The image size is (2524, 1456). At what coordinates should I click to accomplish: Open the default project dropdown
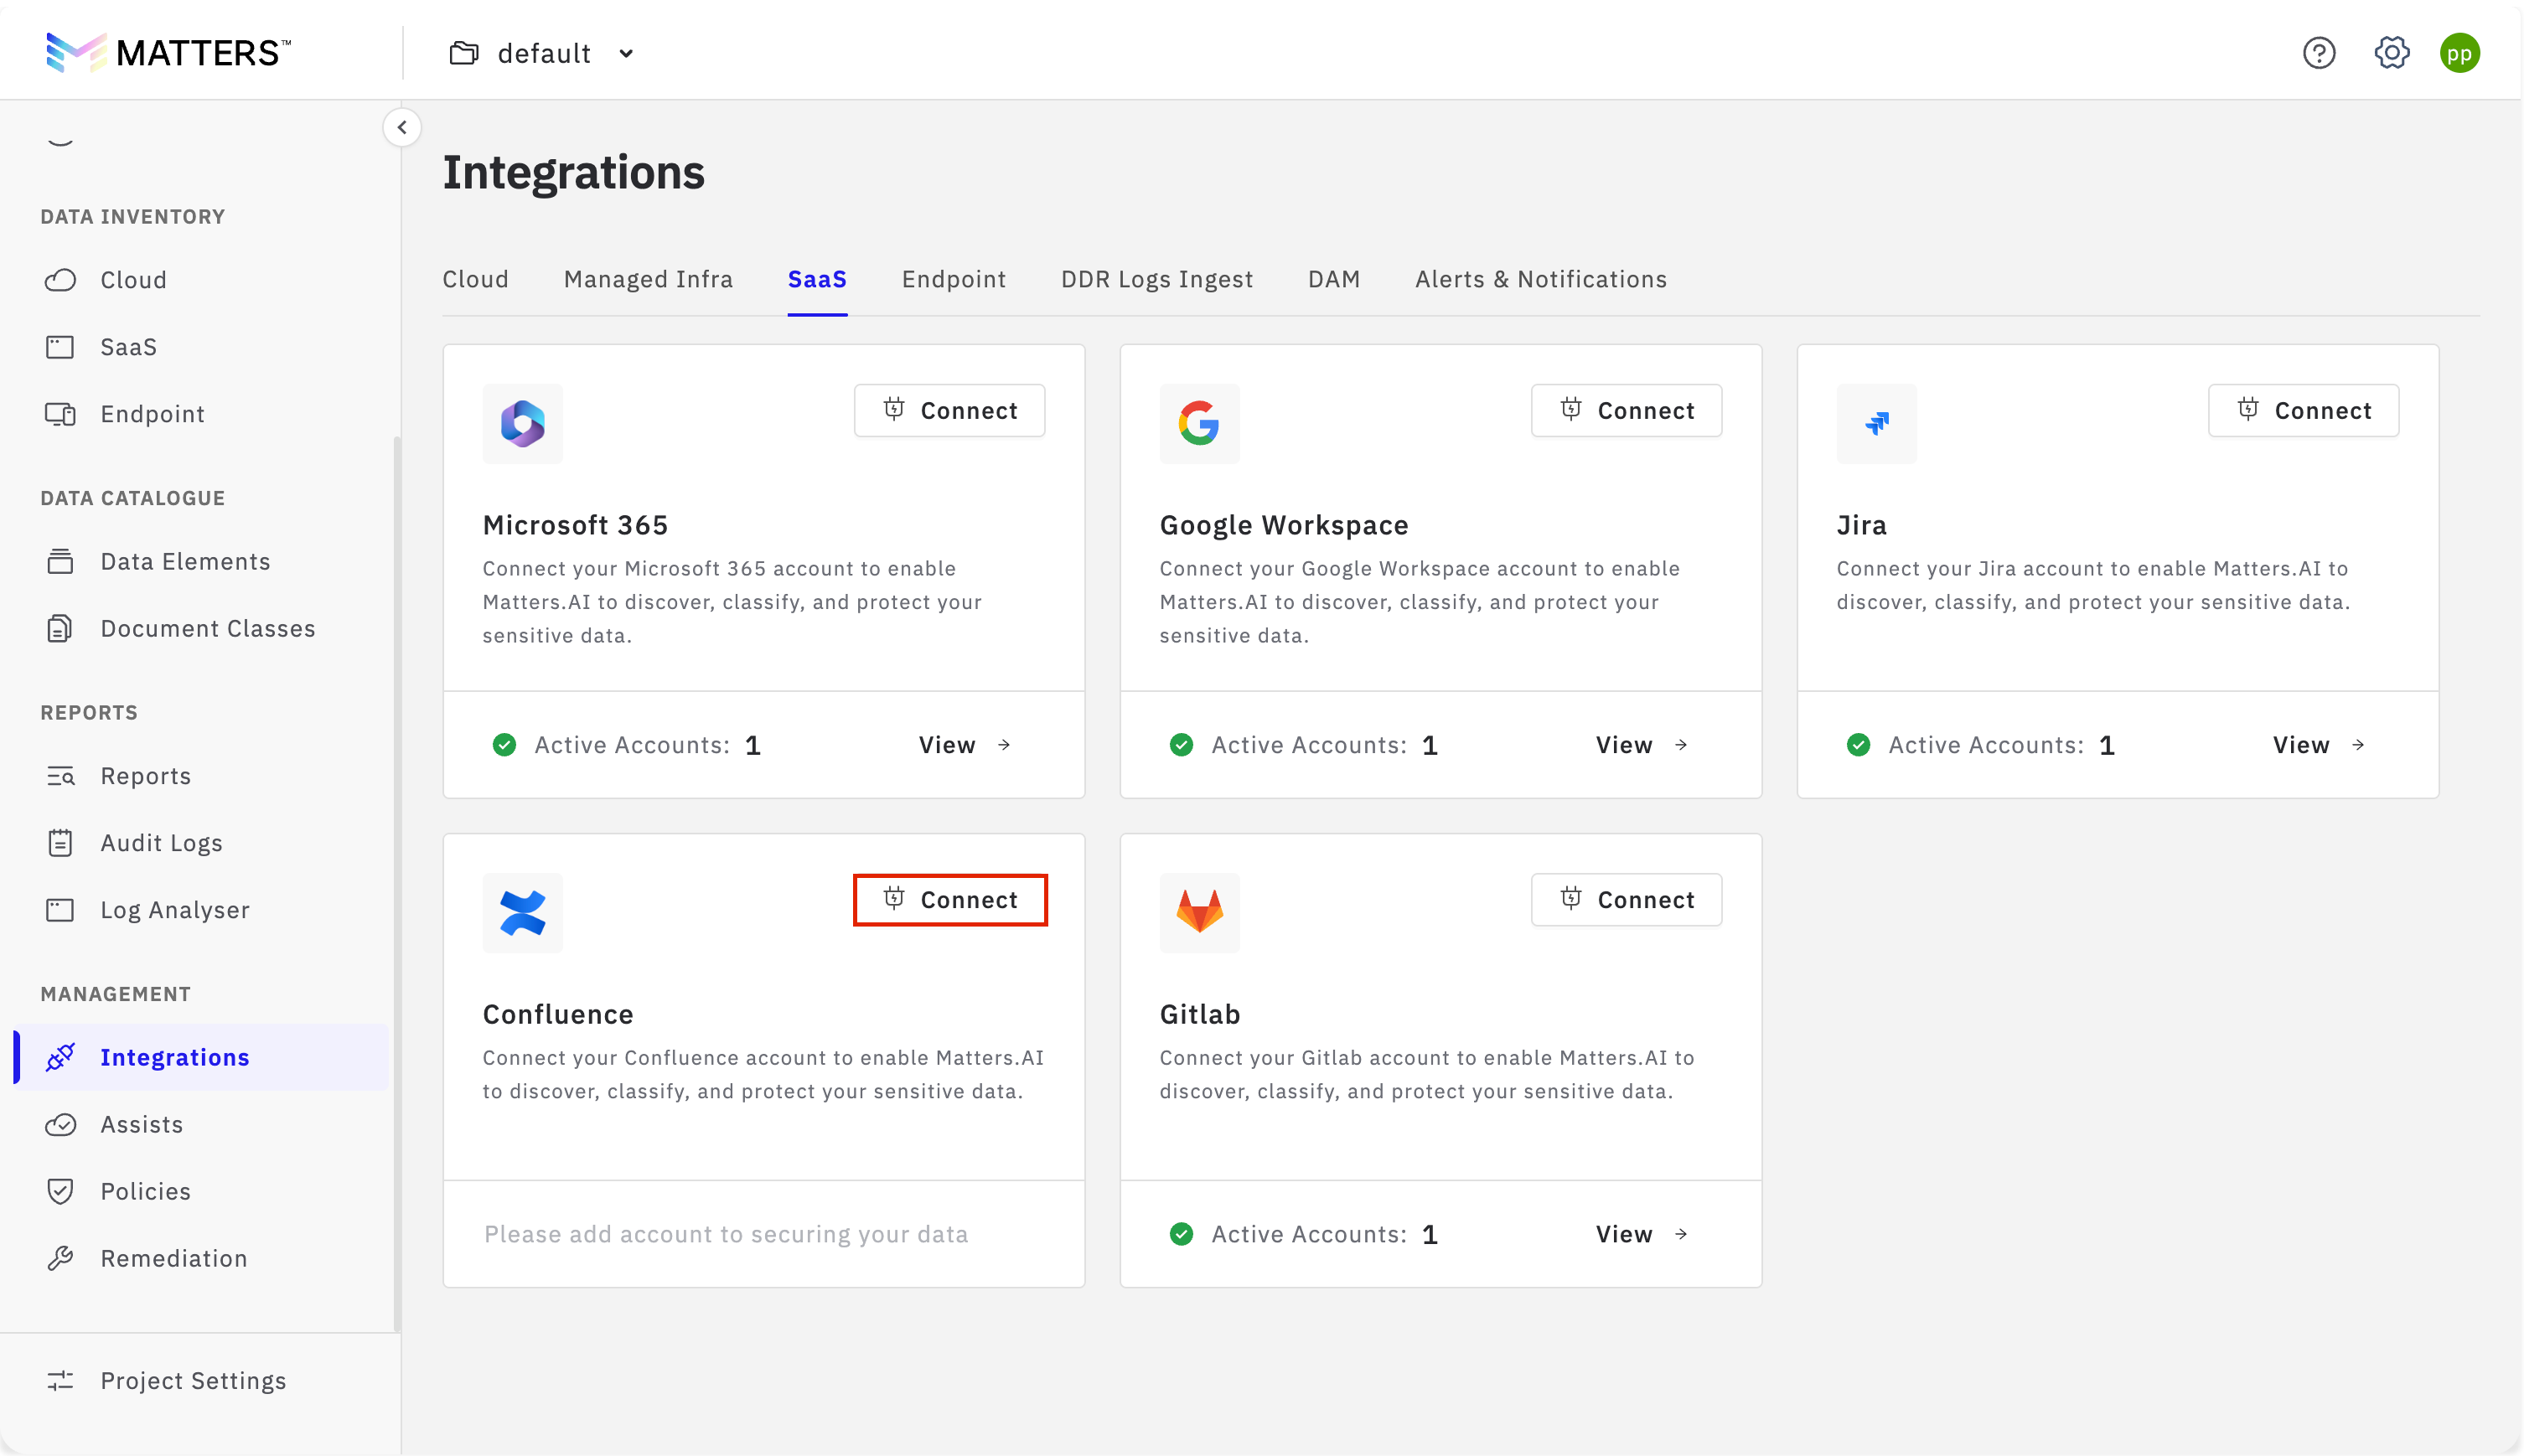pyautogui.click(x=542, y=53)
